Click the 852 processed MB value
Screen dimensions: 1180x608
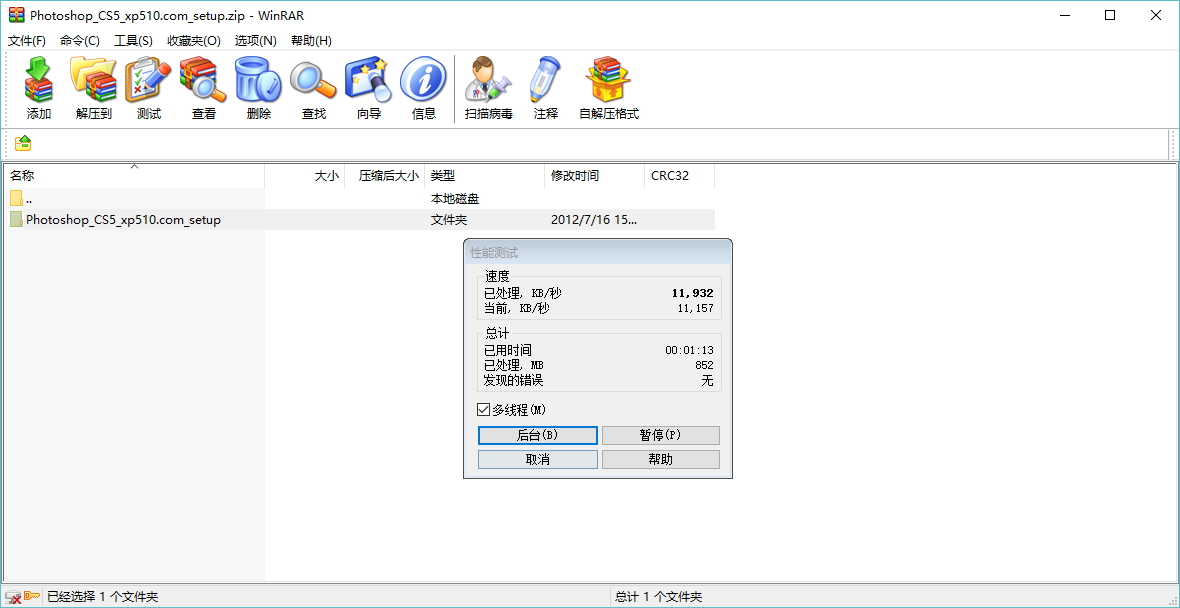pyautogui.click(x=704, y=365)
